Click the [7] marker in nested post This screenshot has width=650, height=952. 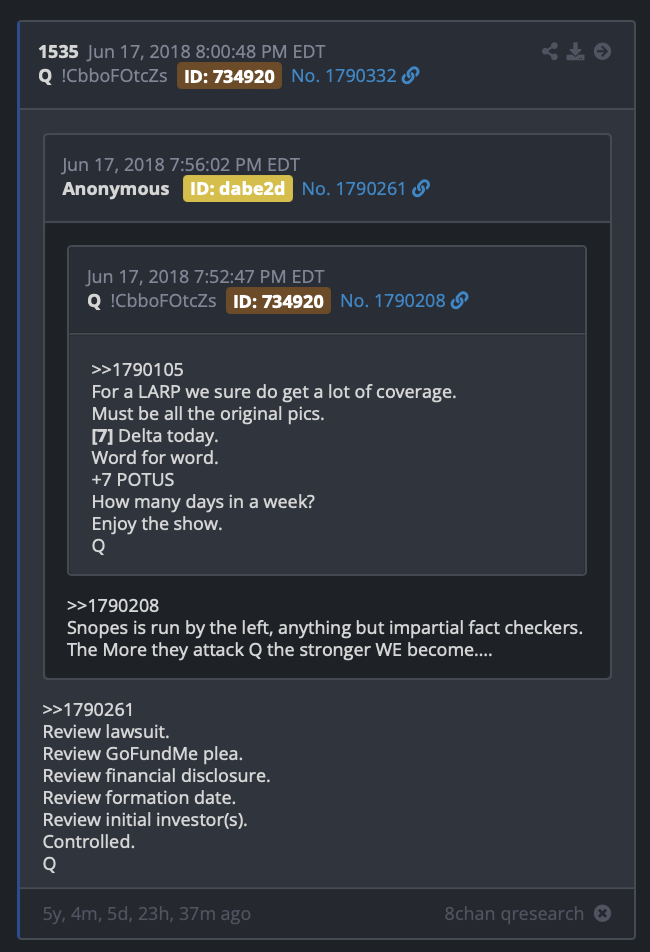102,436
